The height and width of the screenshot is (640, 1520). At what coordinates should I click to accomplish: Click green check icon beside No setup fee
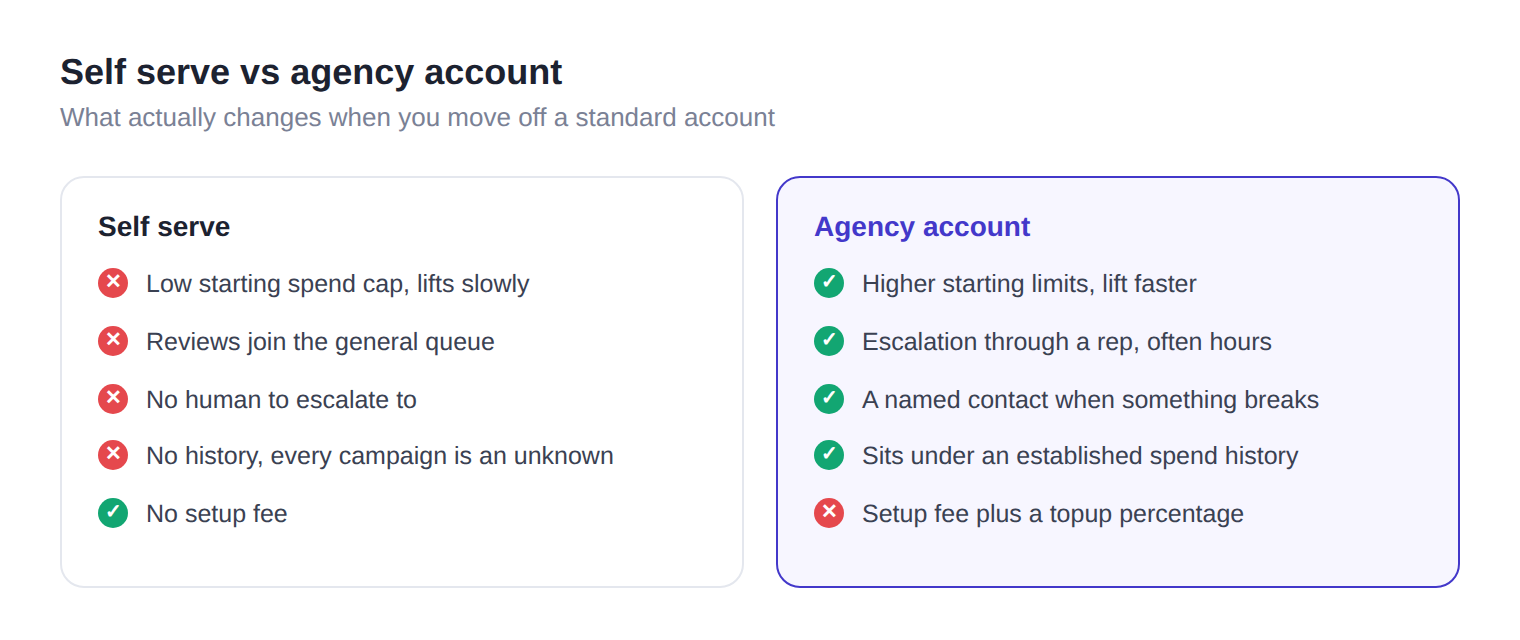113,513
